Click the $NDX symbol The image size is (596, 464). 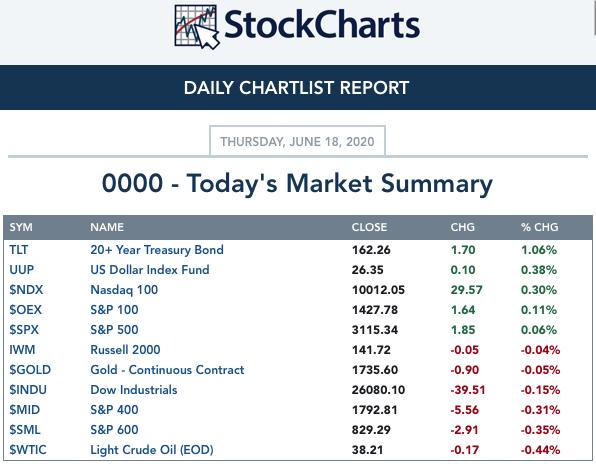(26, 290)
